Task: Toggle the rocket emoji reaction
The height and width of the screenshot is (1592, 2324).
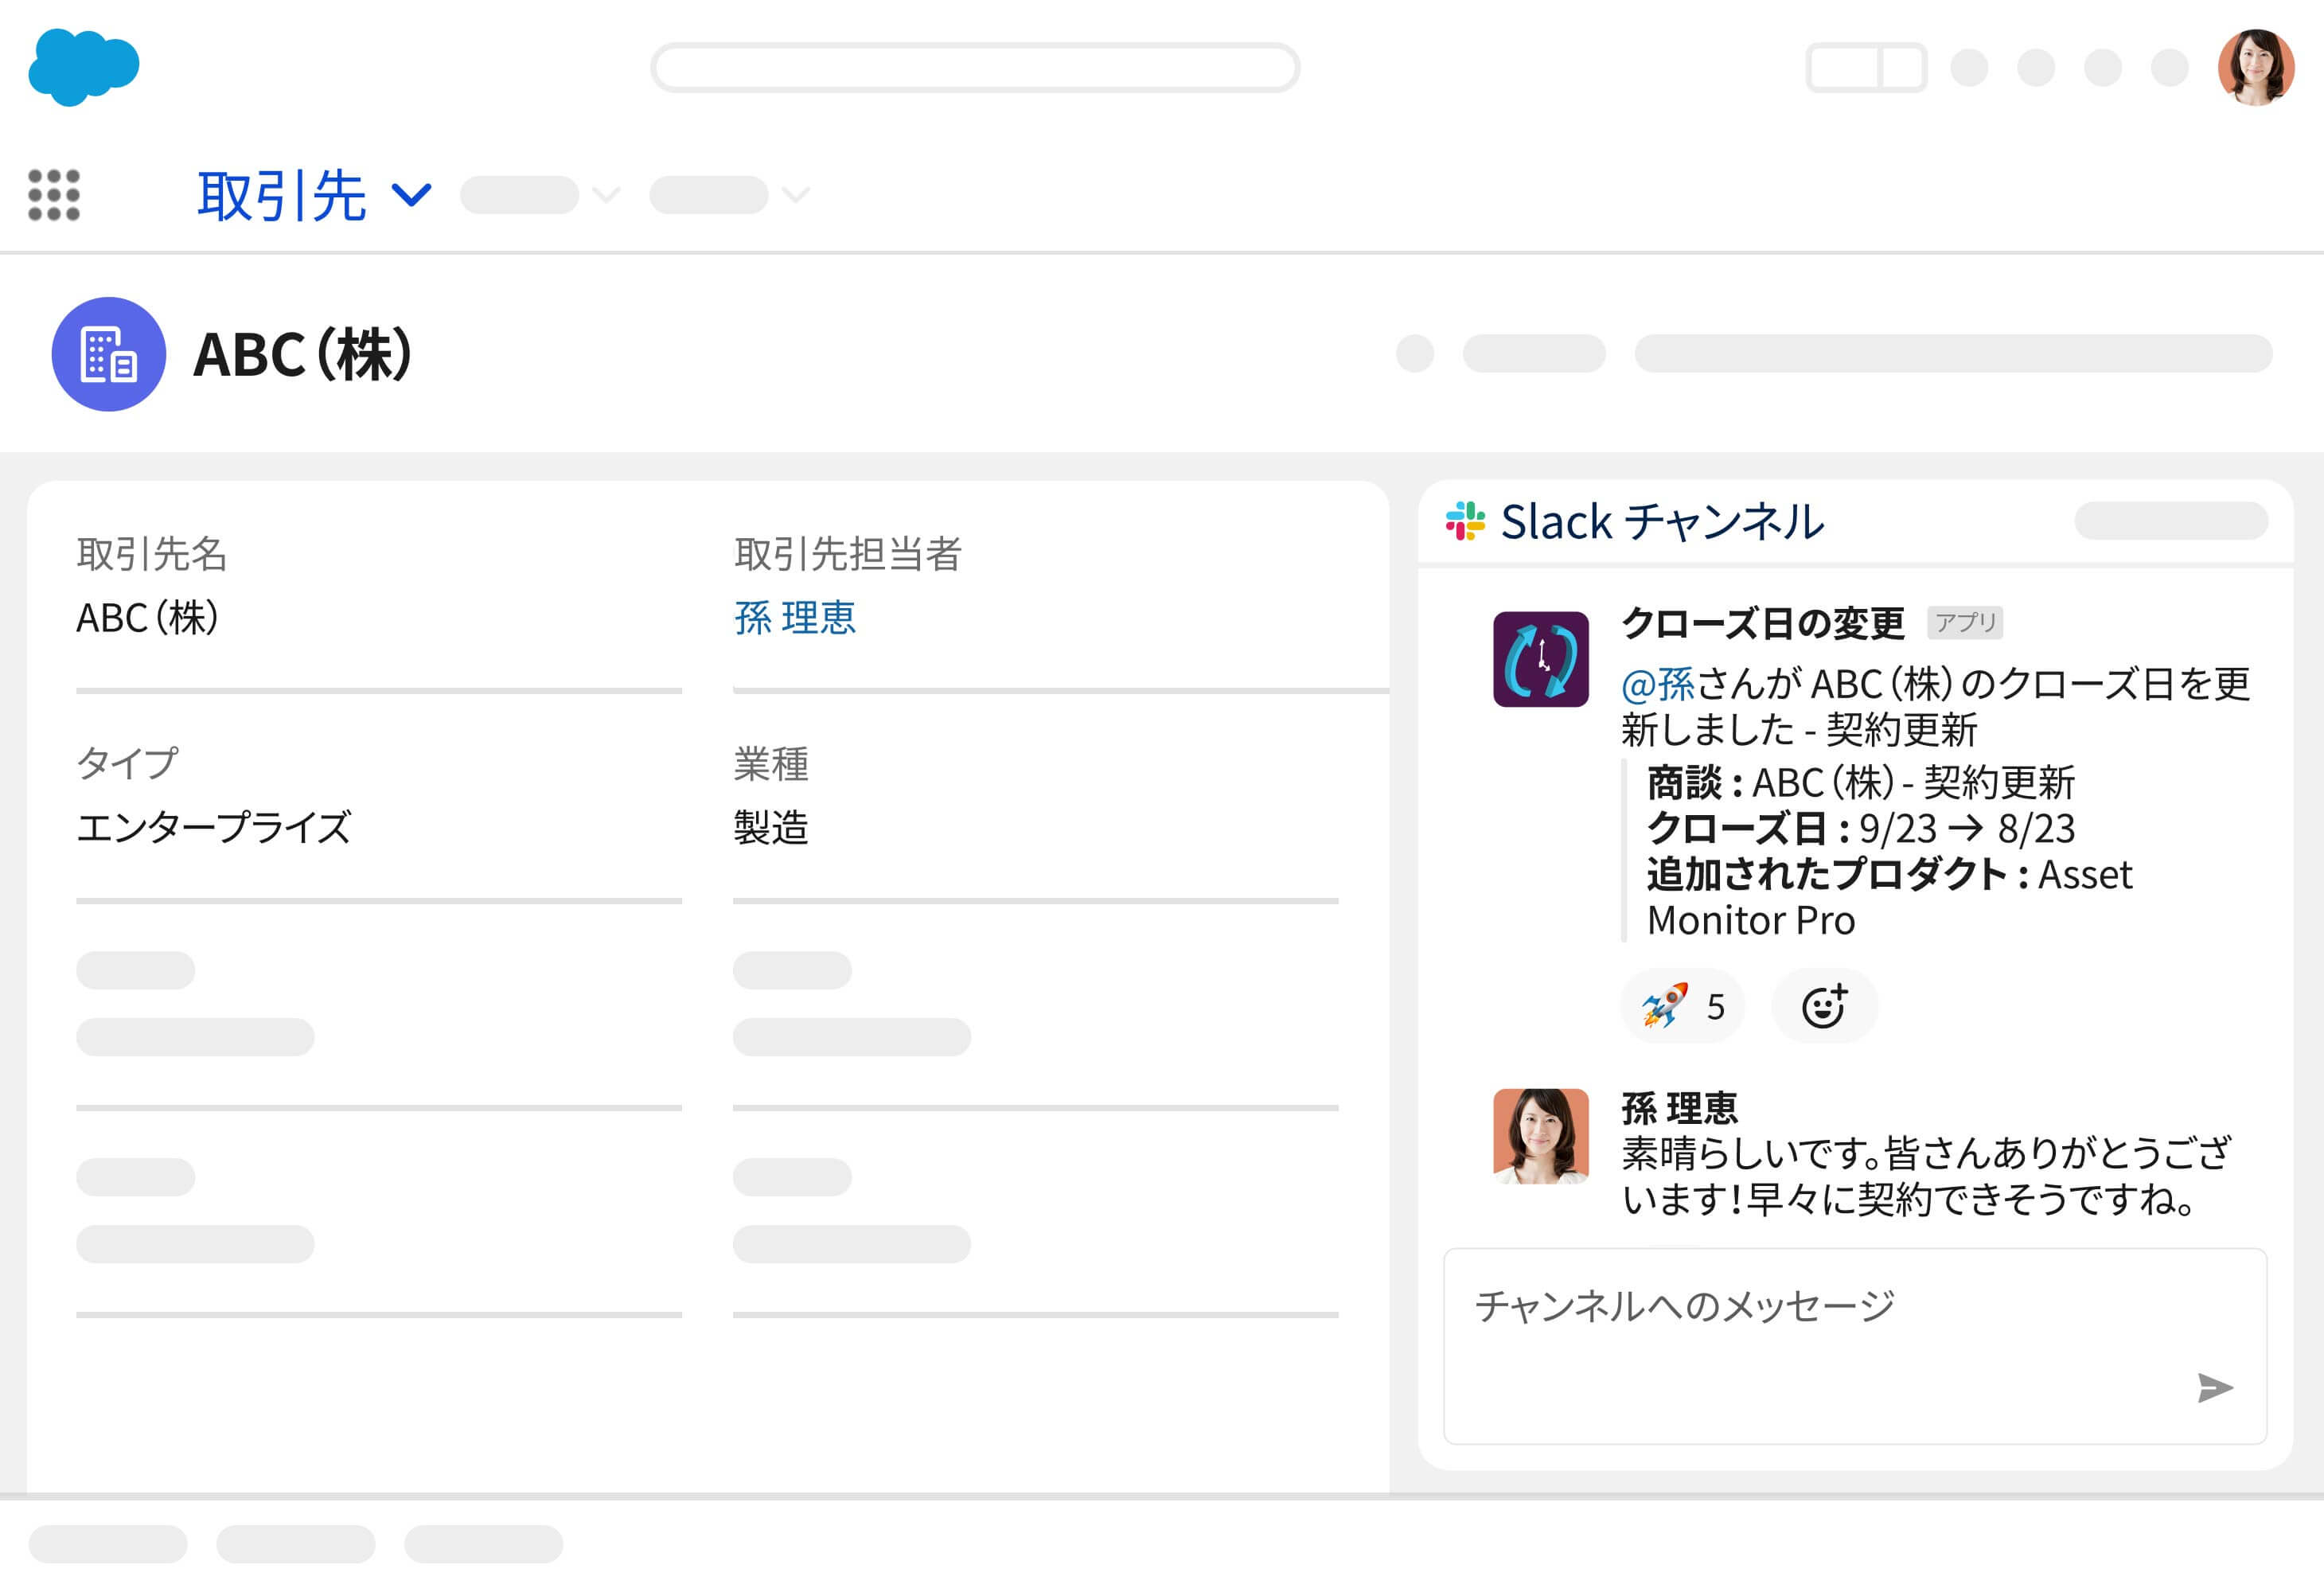Action: pos(1680,1006)
